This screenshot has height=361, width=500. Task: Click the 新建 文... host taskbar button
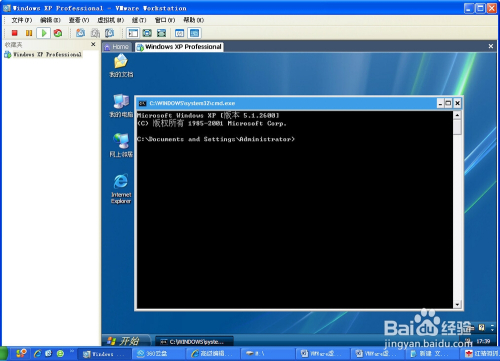(433, 354)
